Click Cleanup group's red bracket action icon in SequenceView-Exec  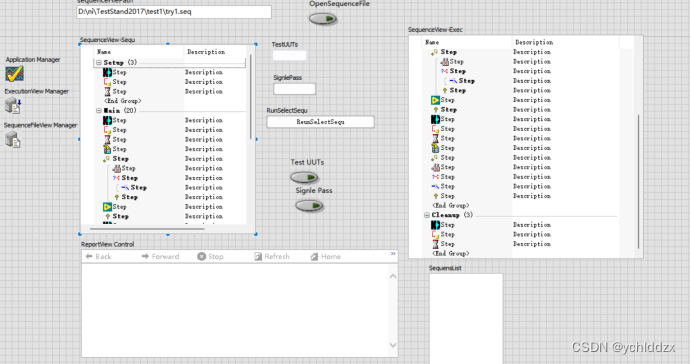435,234
